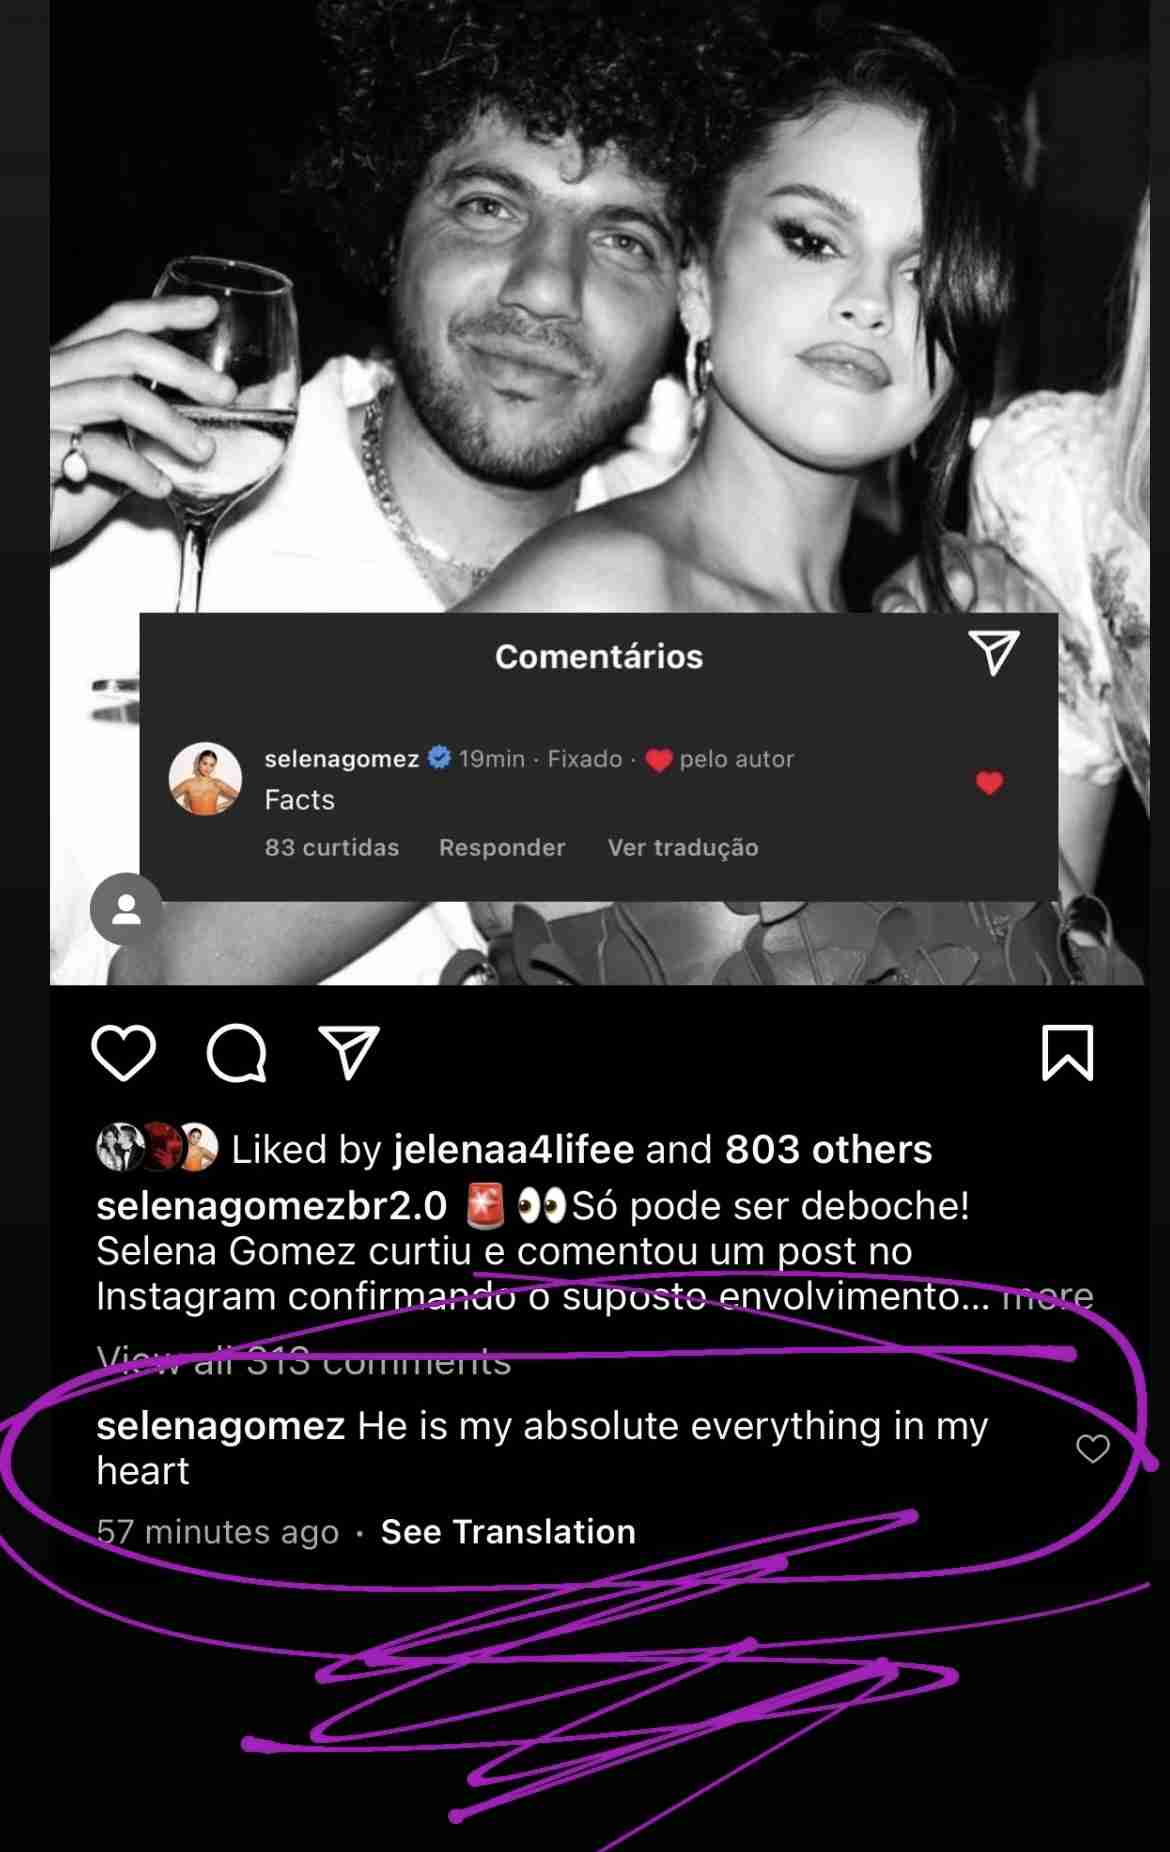
Task: Tap the red heart on 'Facts' comment
Action: (x=989, y=783)
